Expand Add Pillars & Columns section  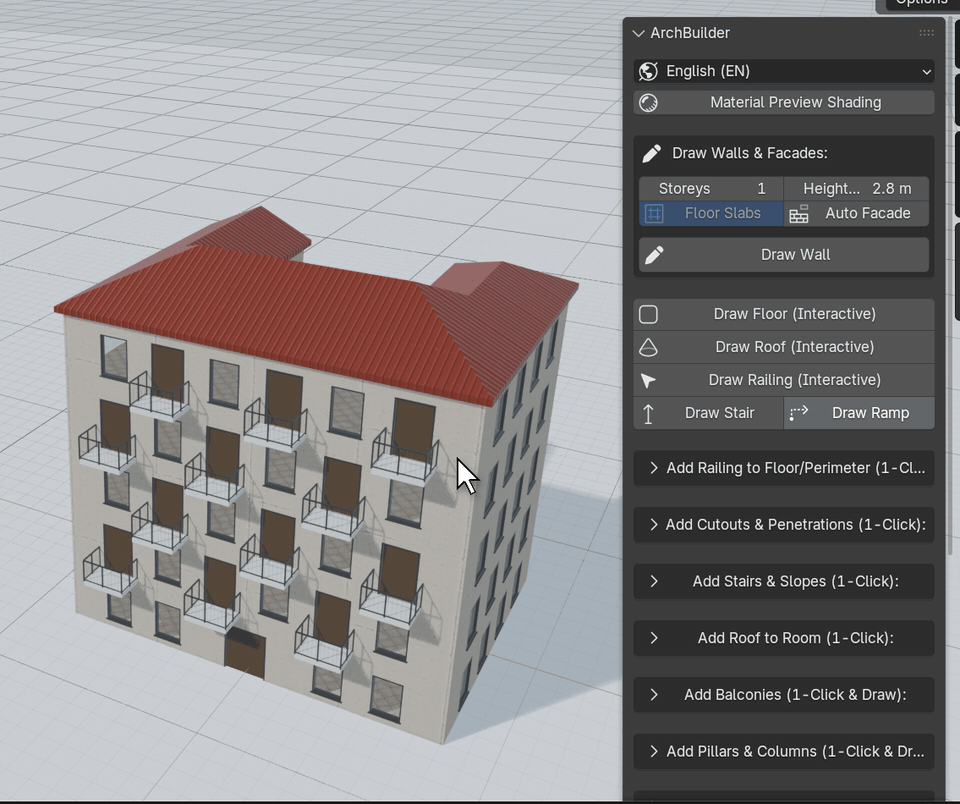pyautogui.click(x=784, y=752)
